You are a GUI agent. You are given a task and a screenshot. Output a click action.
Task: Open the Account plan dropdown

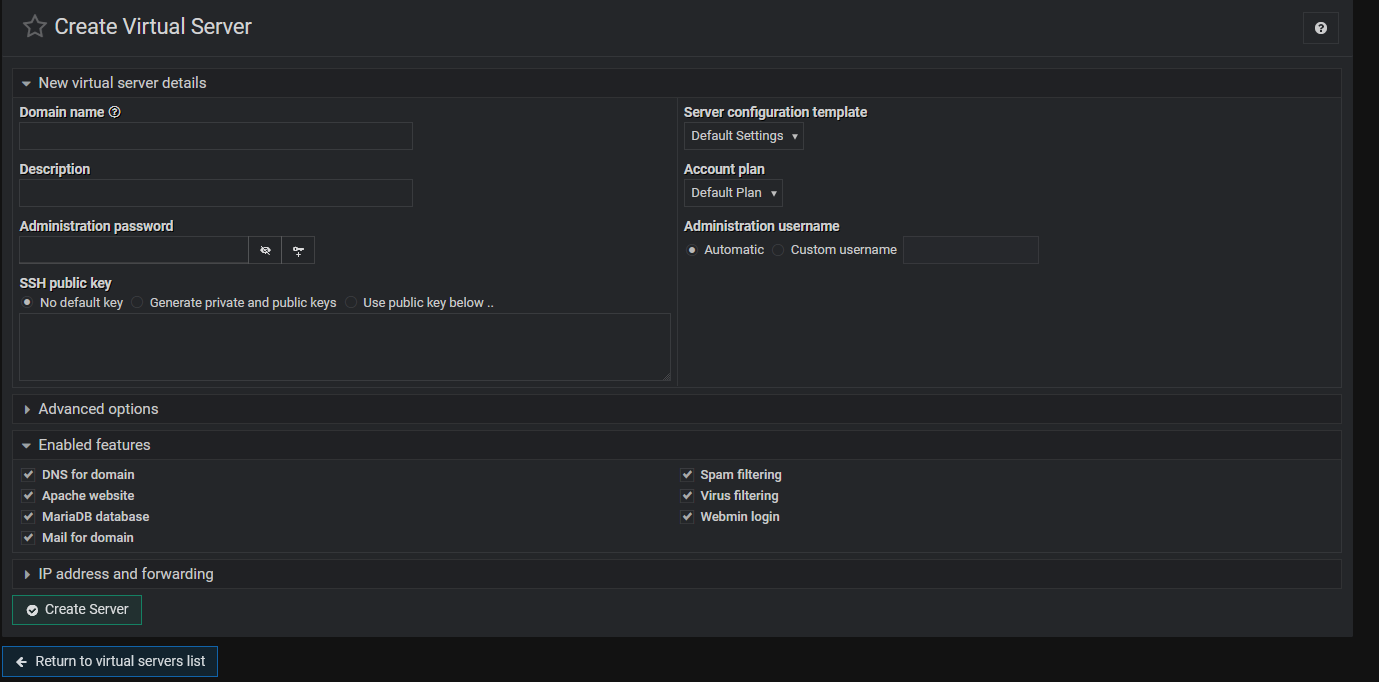733,193
